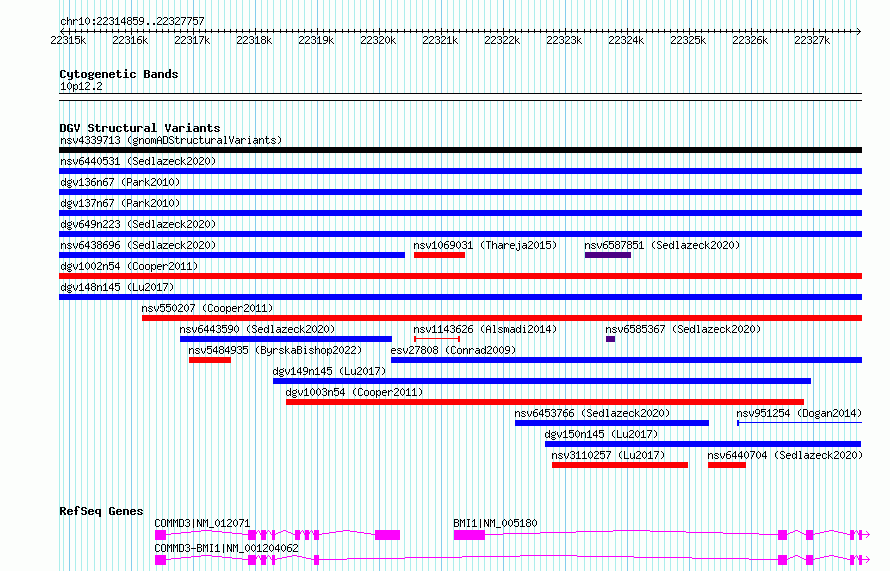Click the red nsv550207 variant bar
The width and height of the screenshot is (890, 571).
(502, 318)
